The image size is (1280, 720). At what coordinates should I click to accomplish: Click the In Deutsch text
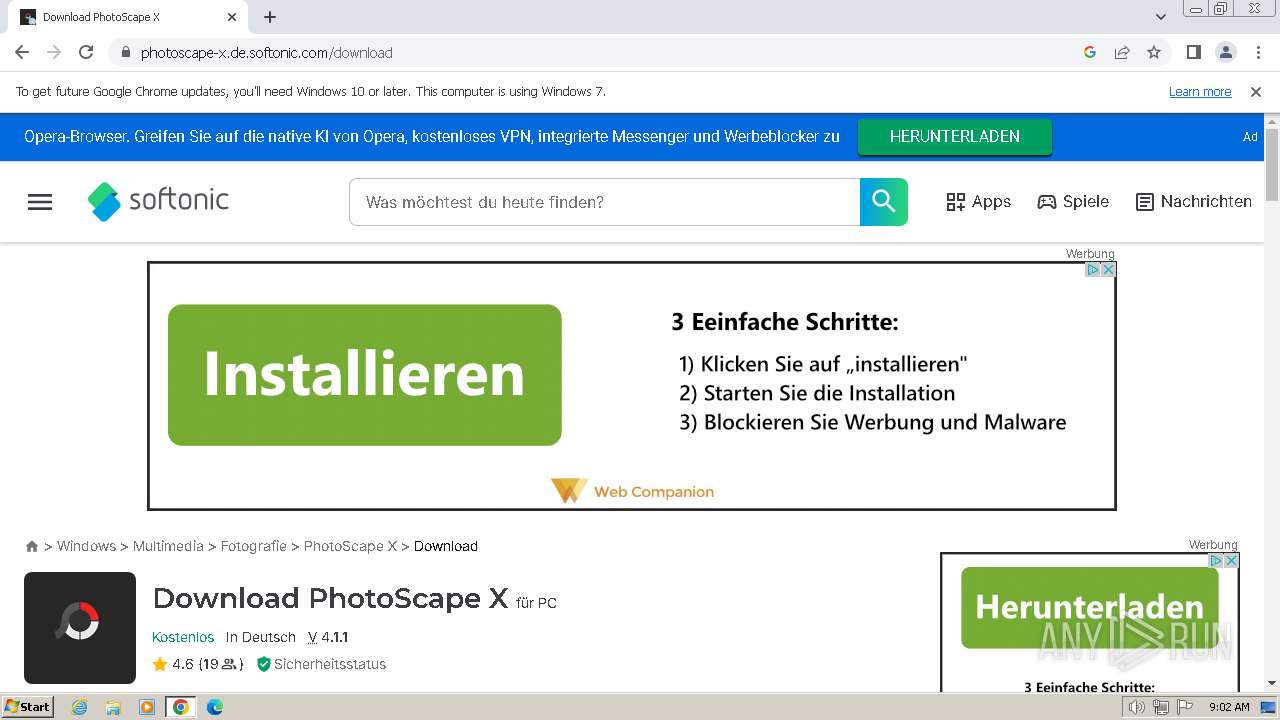point(261,637)
